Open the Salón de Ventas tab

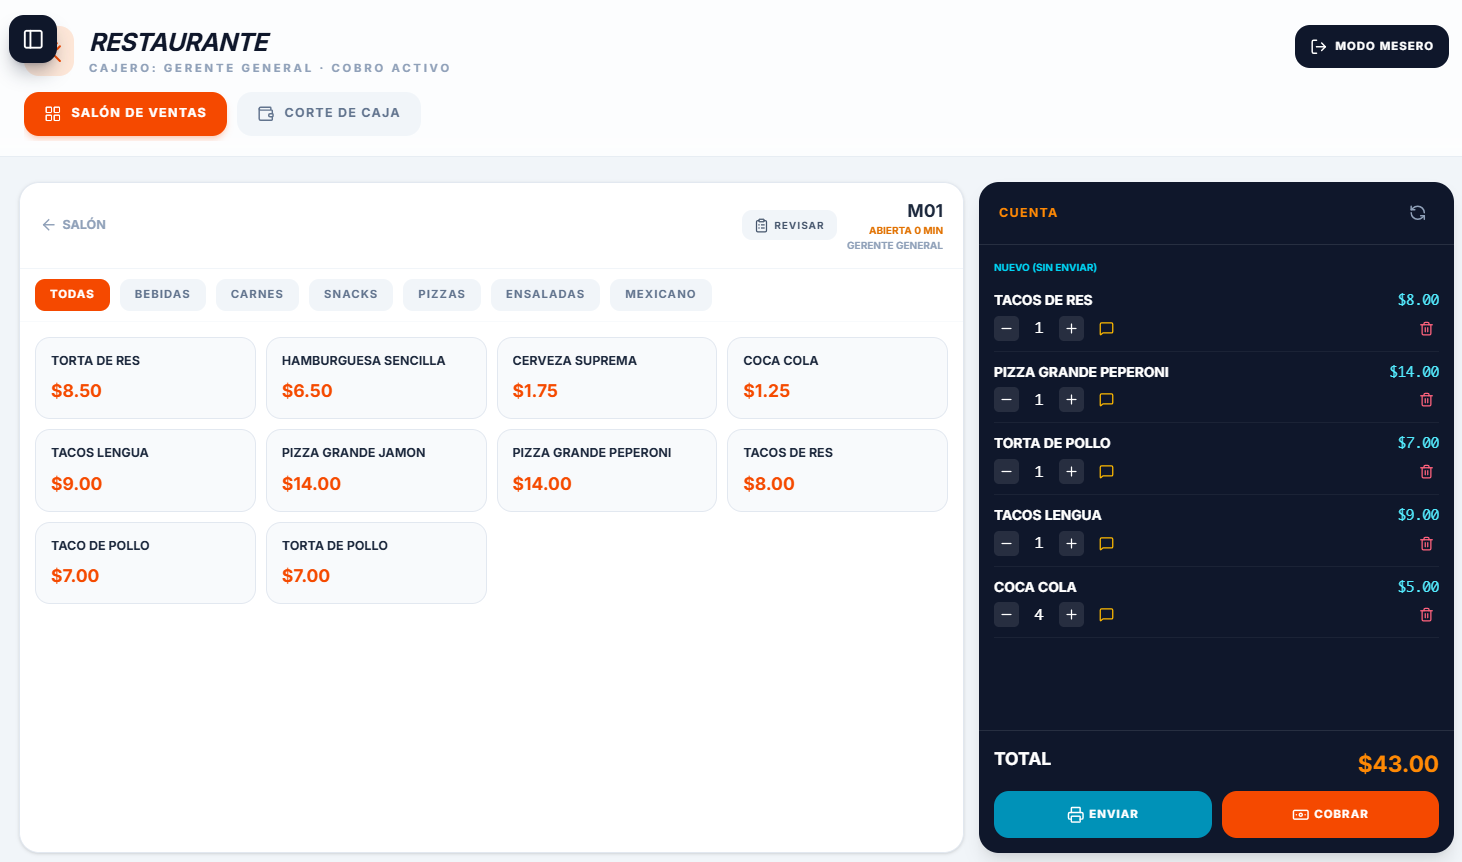125,113
